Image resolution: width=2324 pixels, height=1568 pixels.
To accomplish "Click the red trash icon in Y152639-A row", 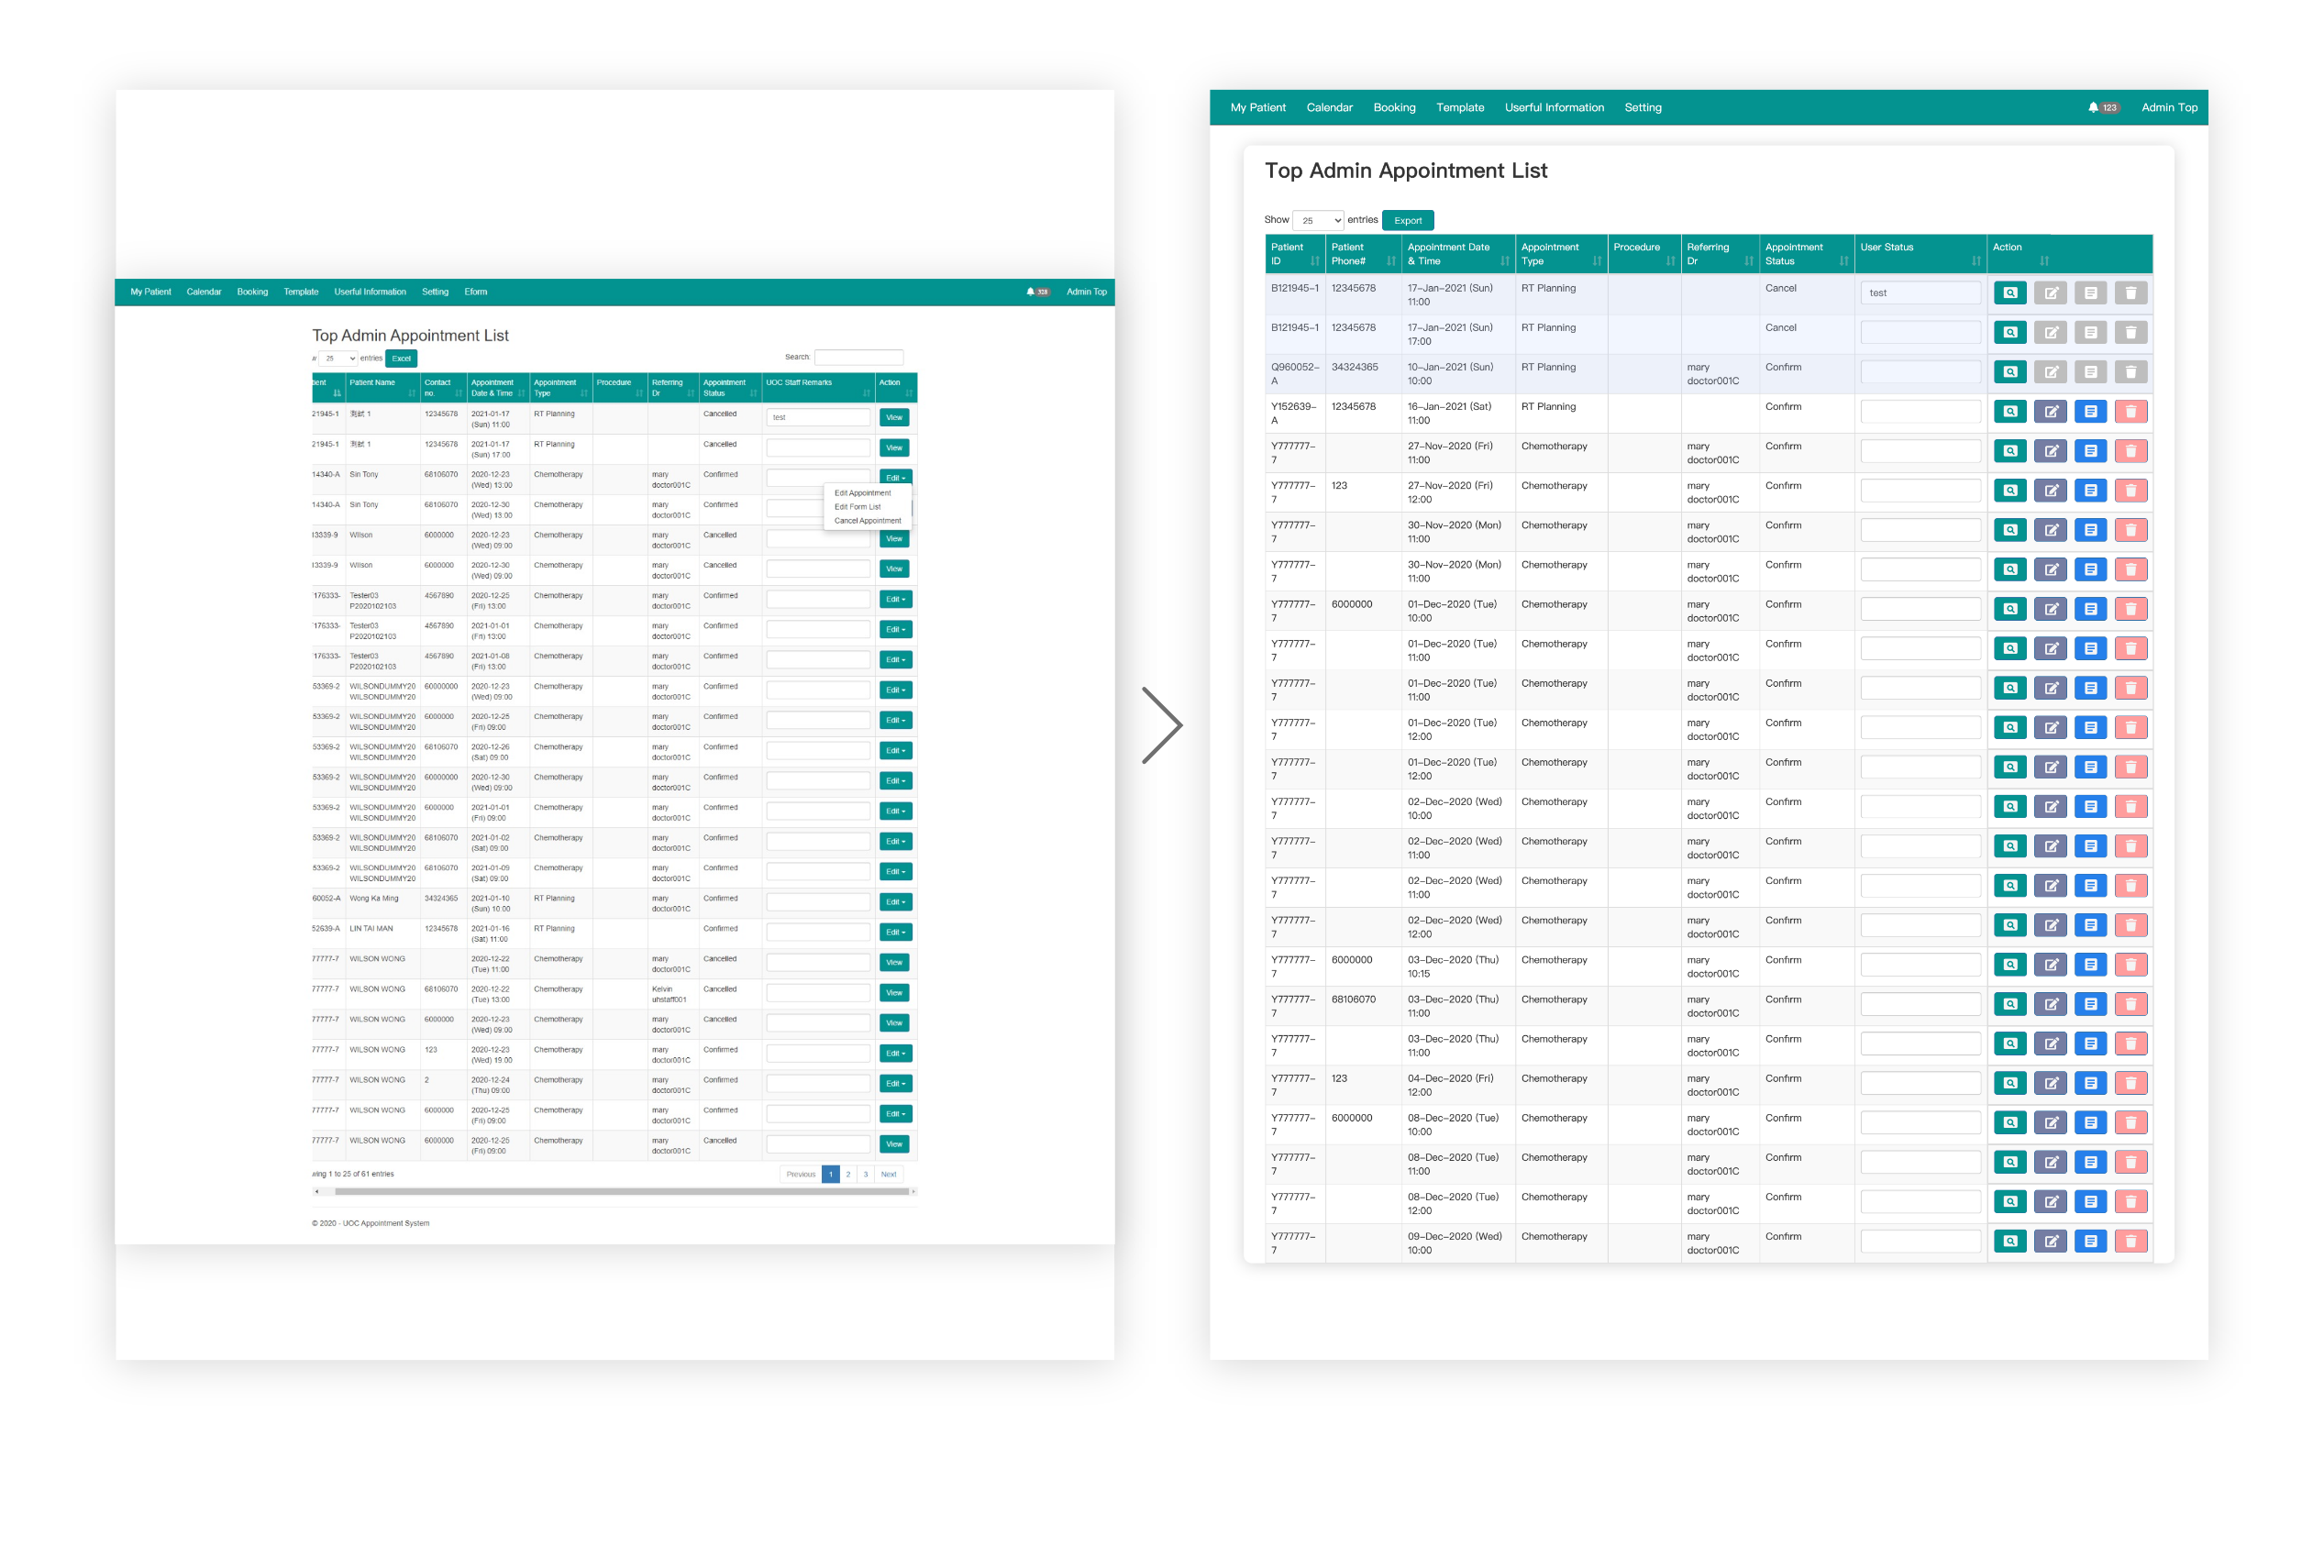I will (x=2130, y=411).
